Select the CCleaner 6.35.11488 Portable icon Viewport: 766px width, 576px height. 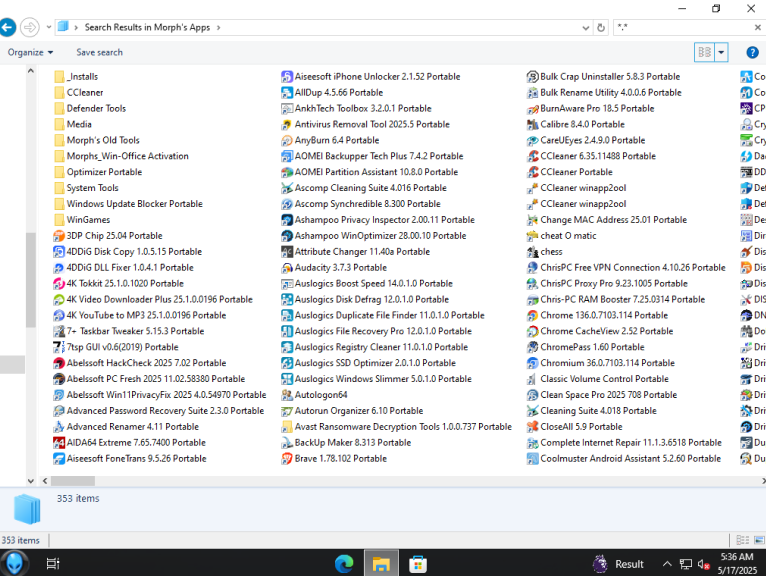[x=532, y=156]
